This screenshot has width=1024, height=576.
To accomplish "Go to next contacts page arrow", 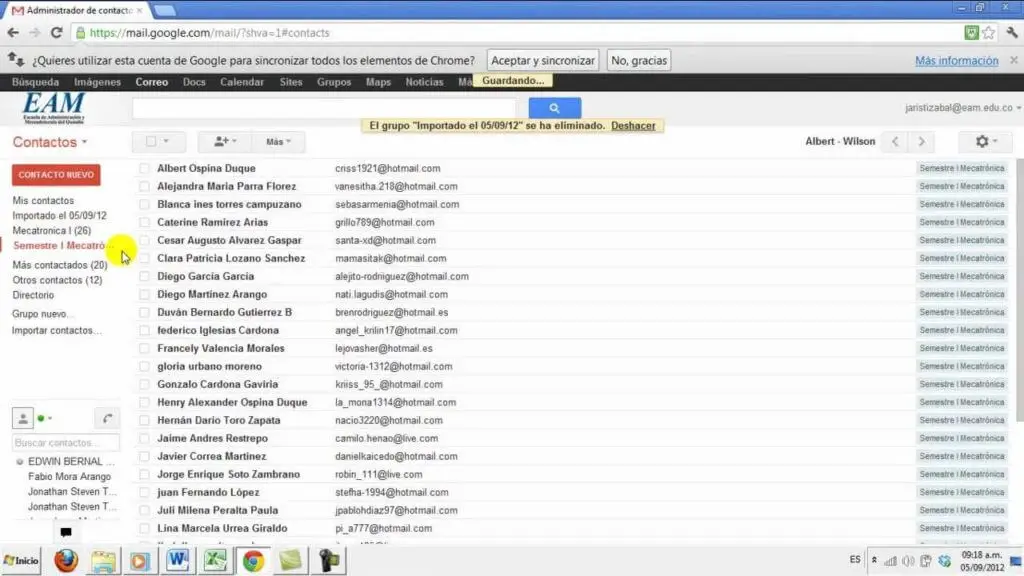I will 921,142.
